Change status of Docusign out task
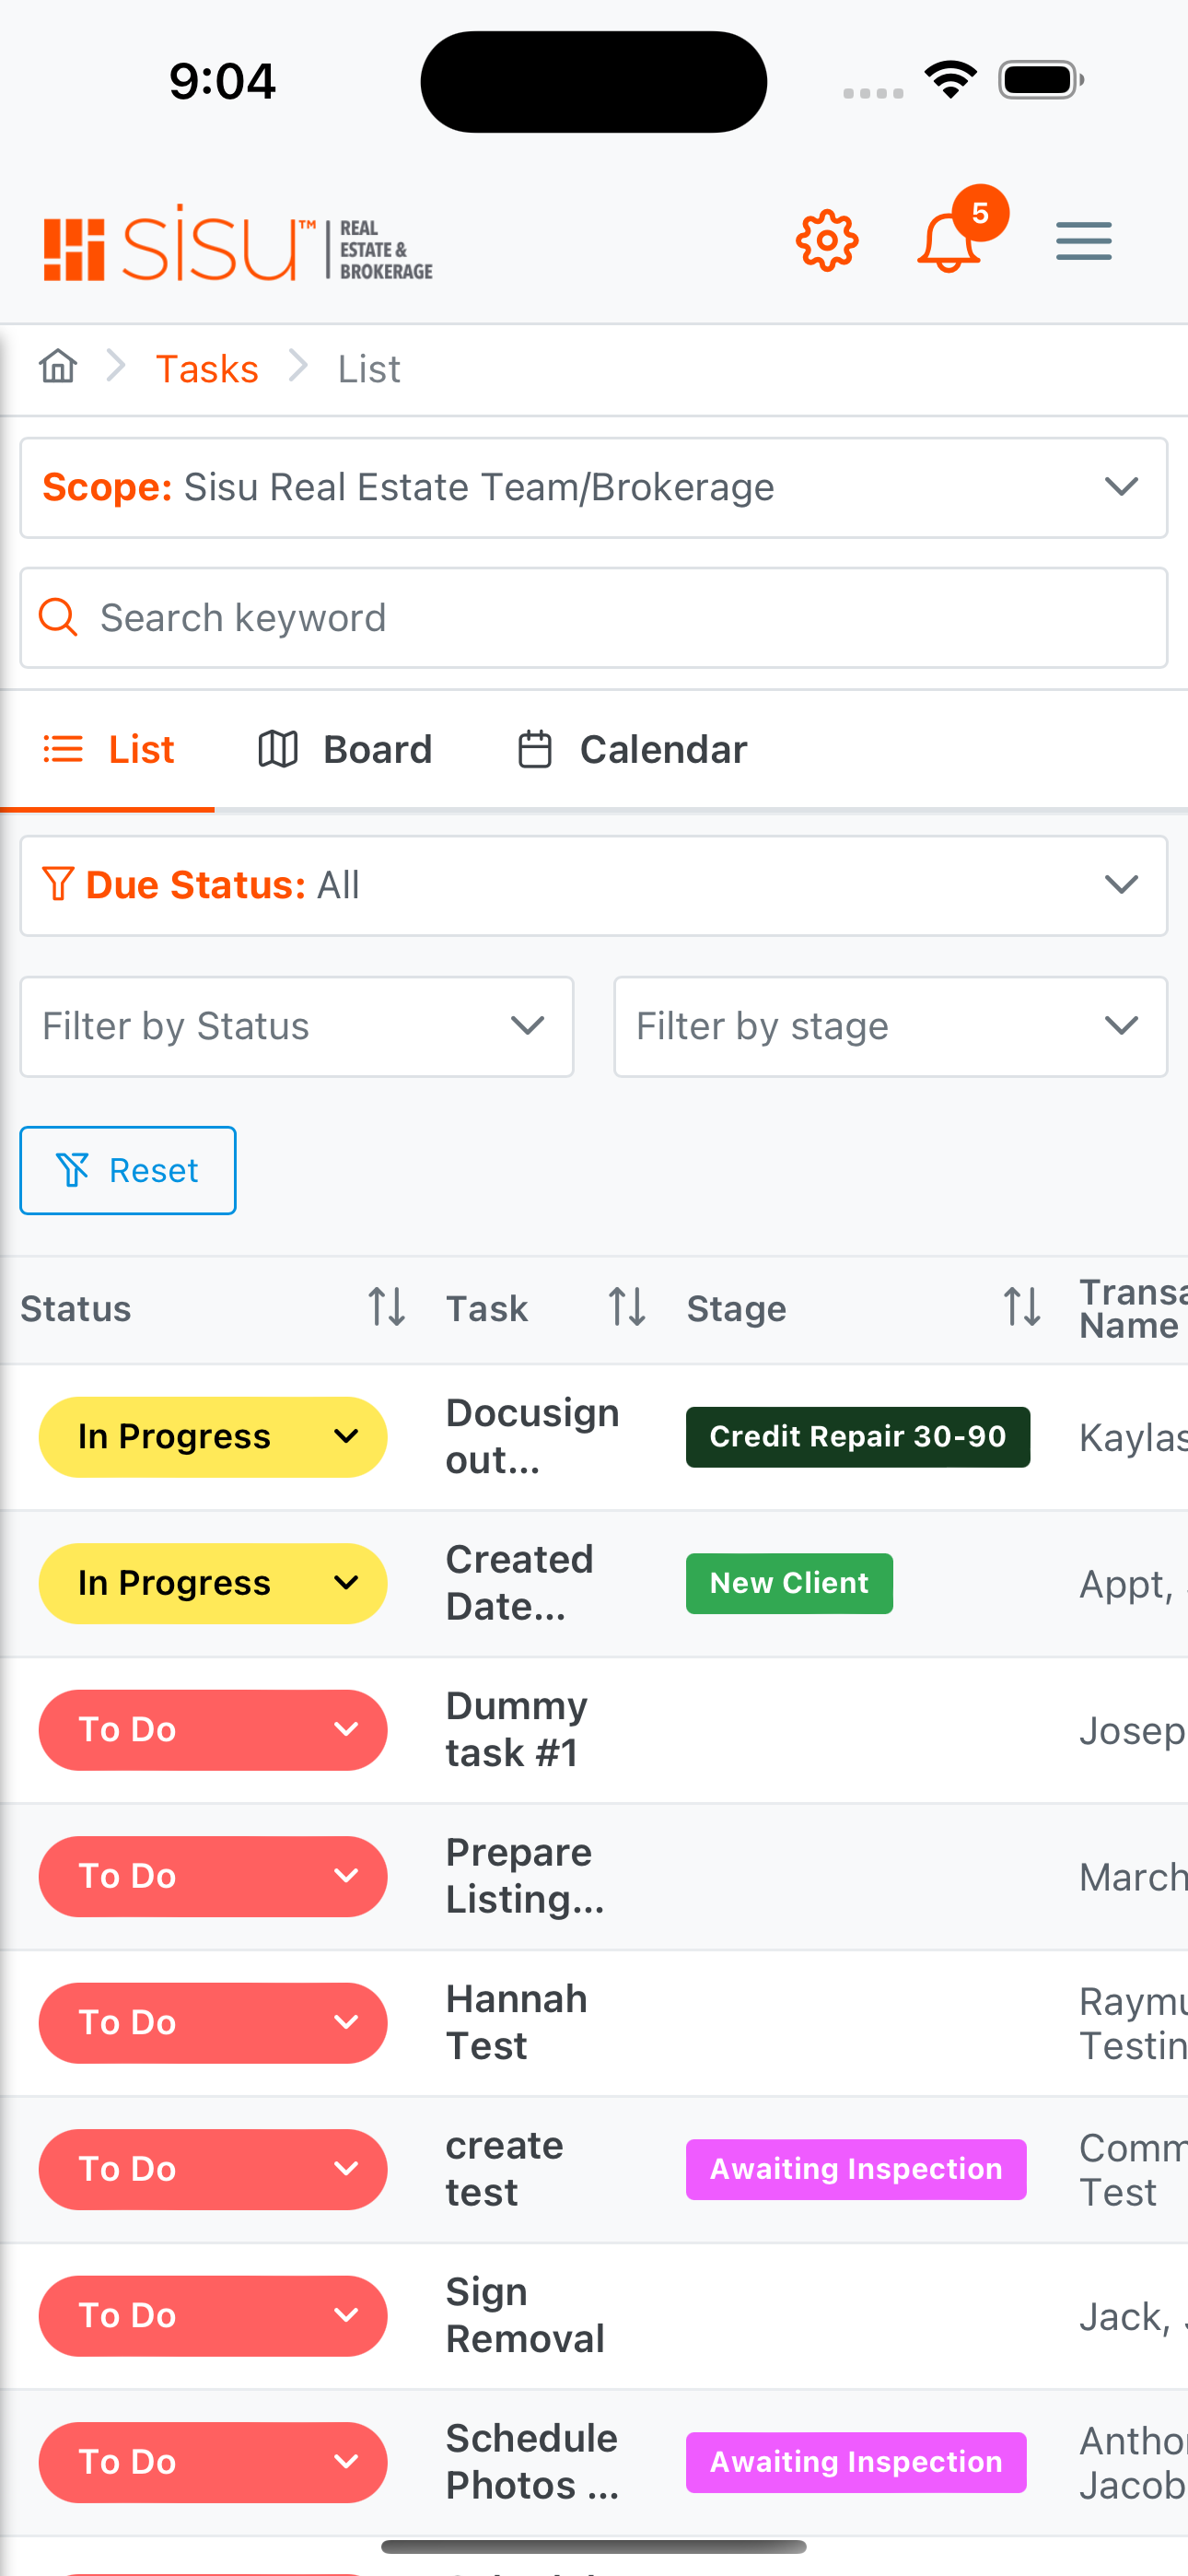This screenshot has width=1188, height=2576. coord(213,1437)
